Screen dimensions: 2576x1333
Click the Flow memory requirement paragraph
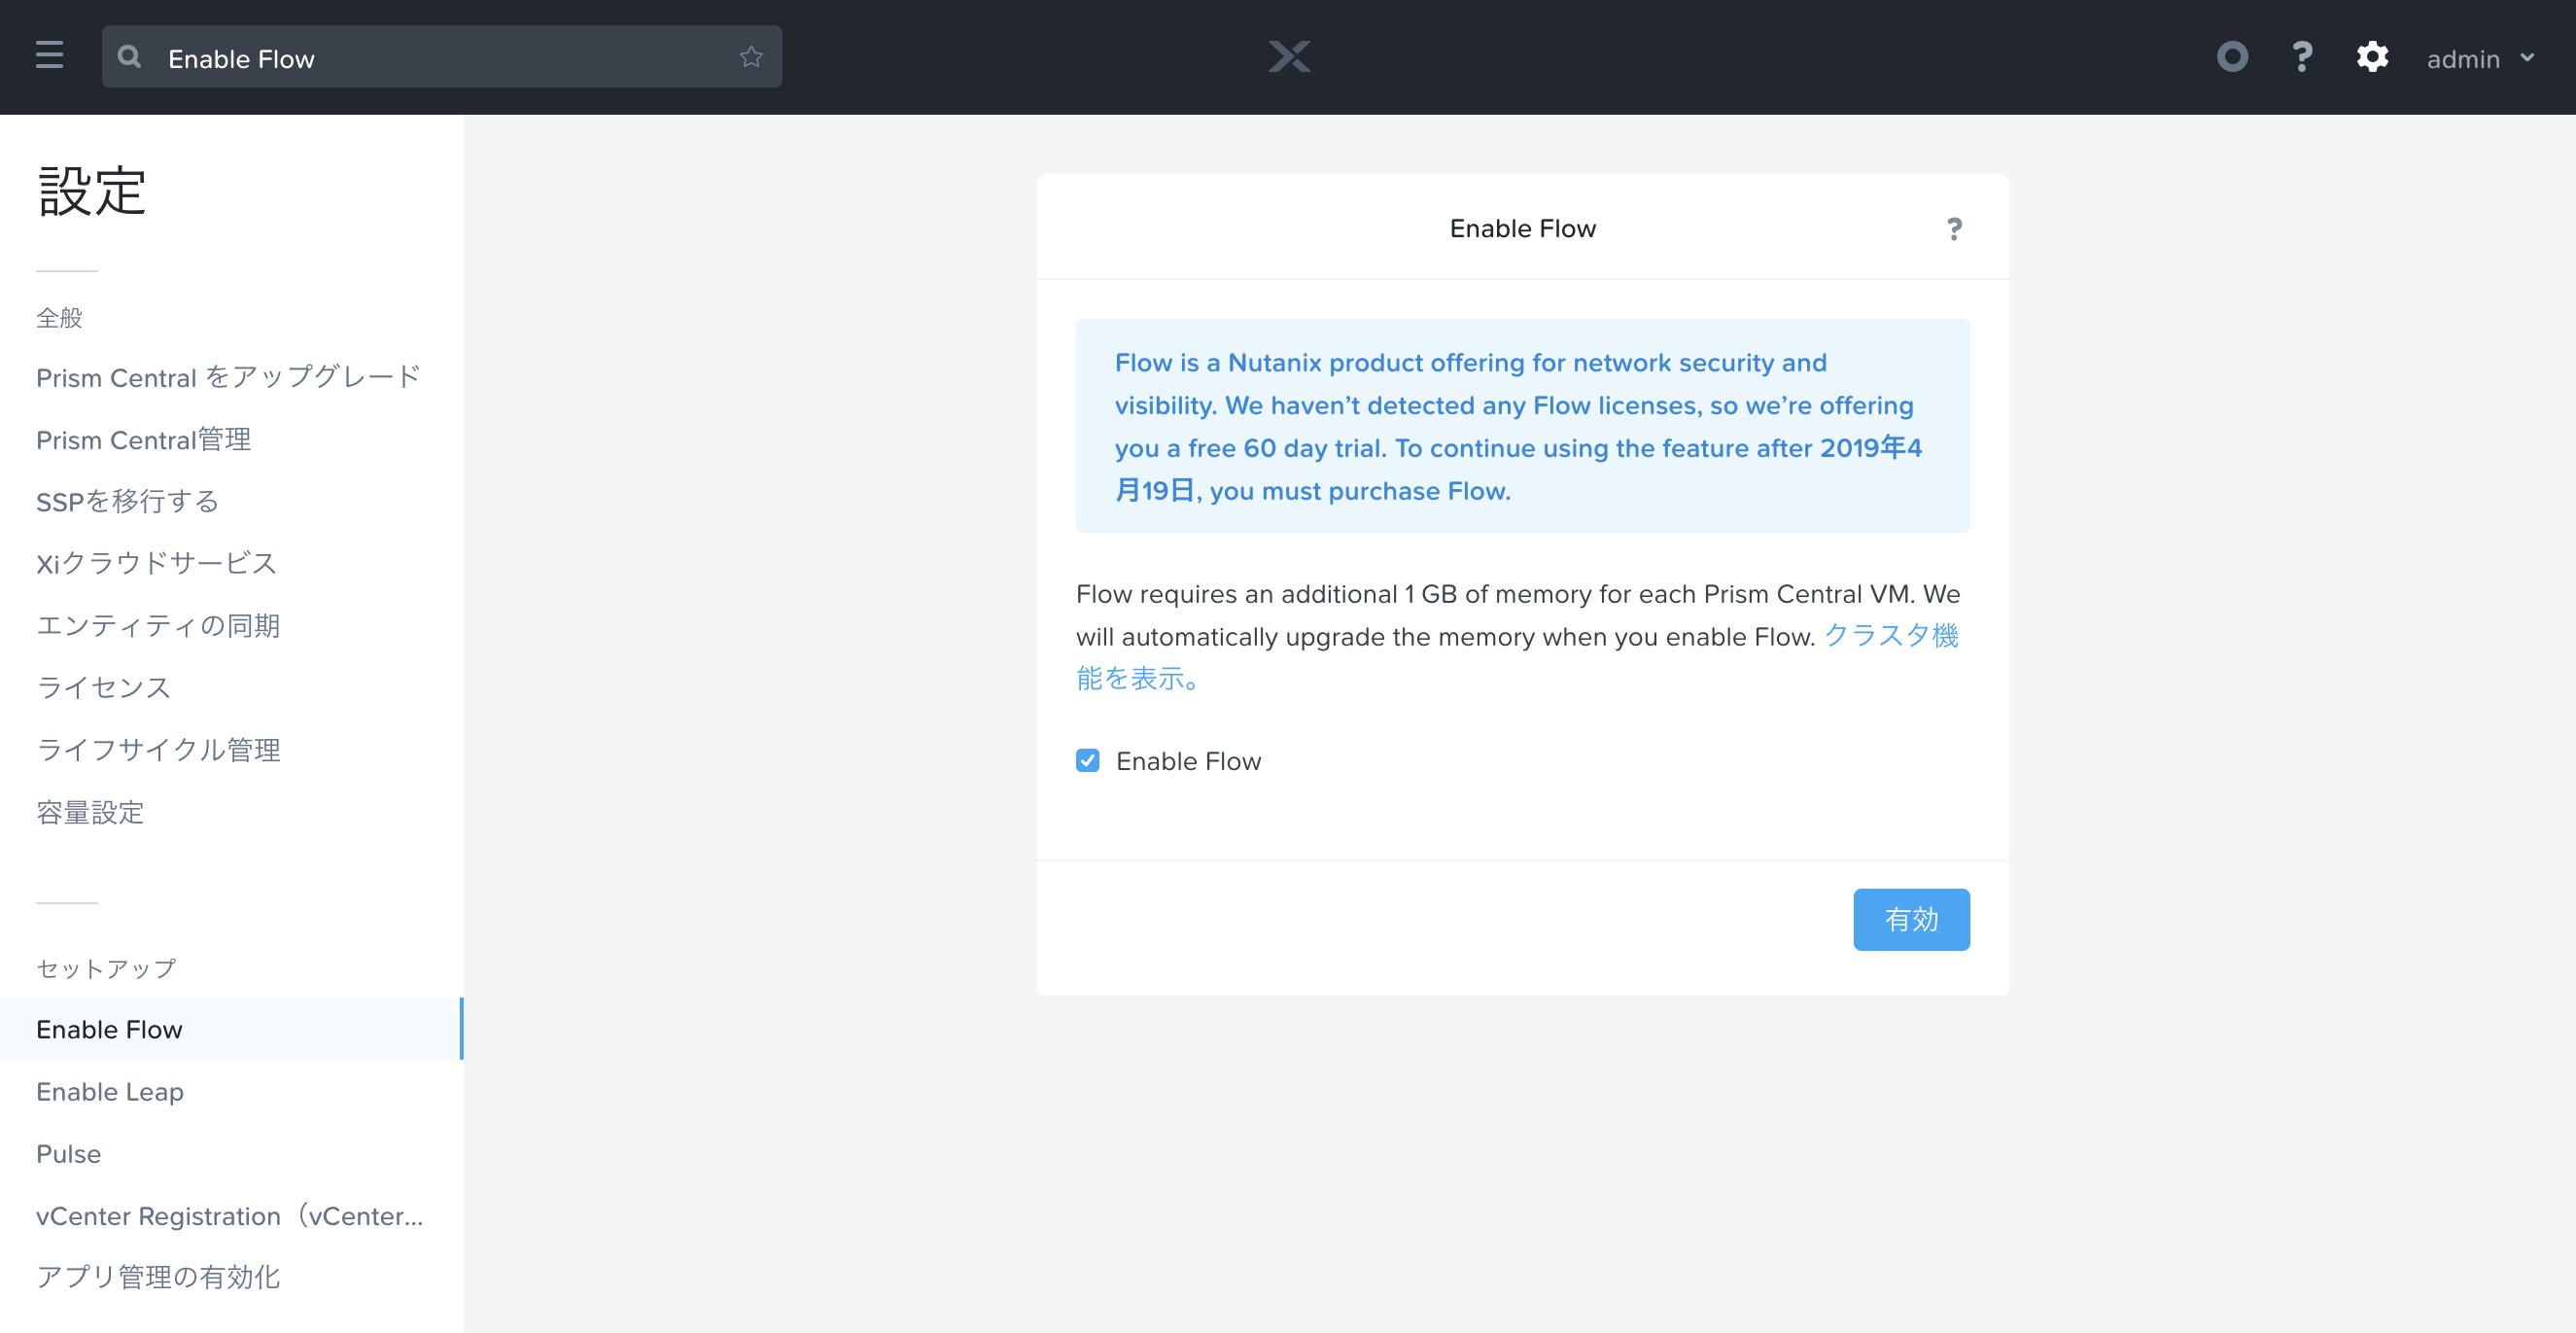pyautogui.click(x=1517, y=636)
